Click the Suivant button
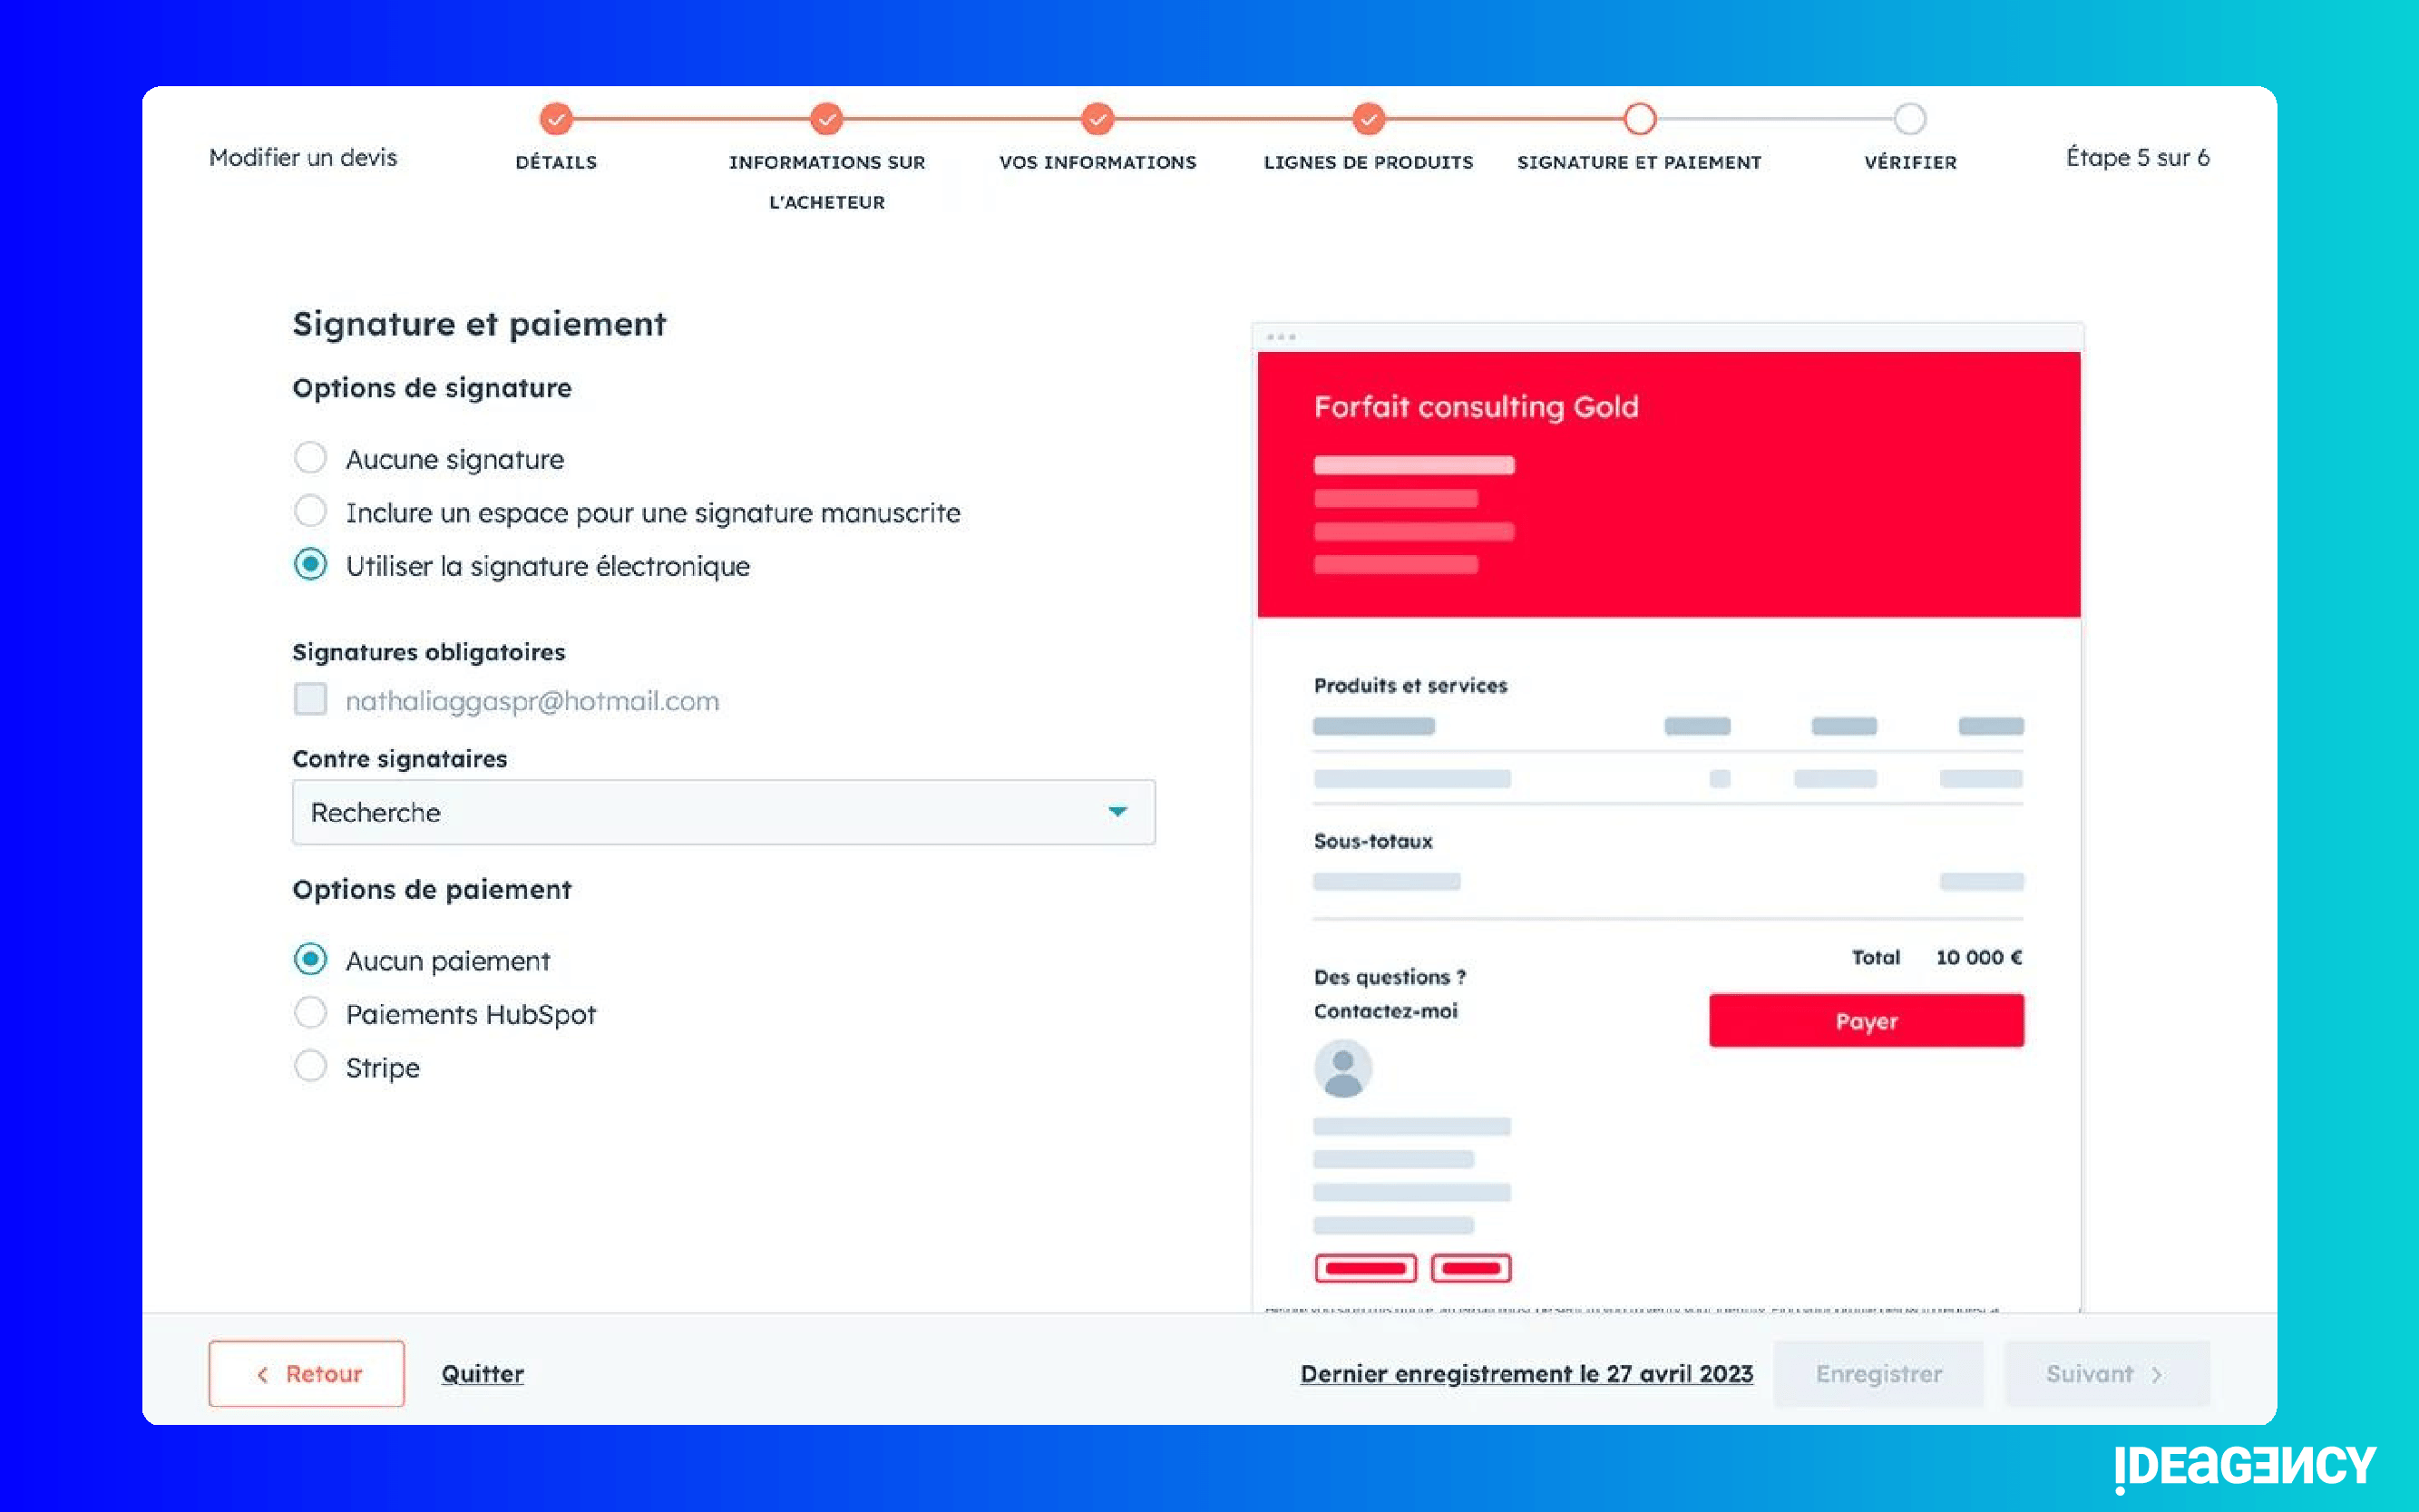This screenshot has height=1512, width=2419. pos(2107,1374)
